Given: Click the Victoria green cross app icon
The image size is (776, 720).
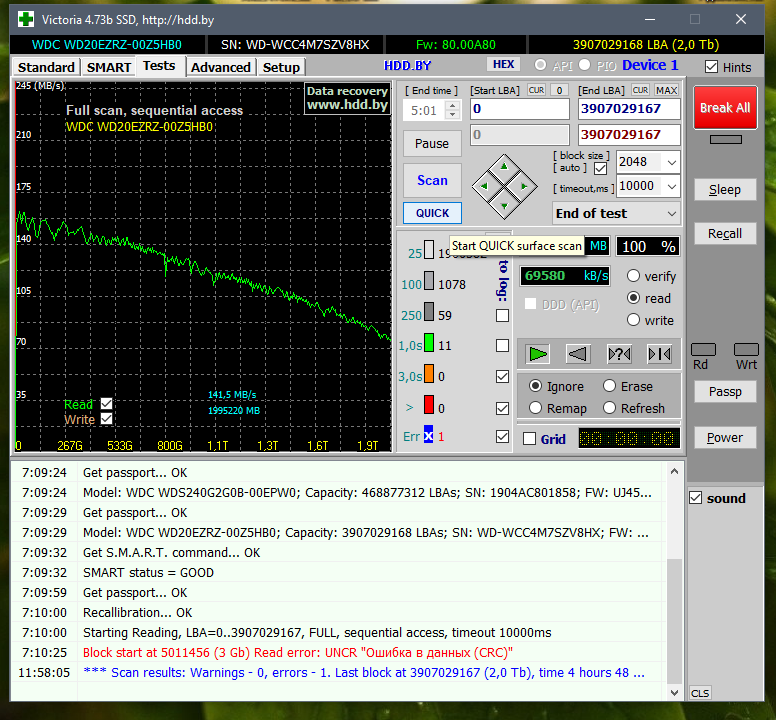Looking at the screenshot, I should tap(26, 20).
